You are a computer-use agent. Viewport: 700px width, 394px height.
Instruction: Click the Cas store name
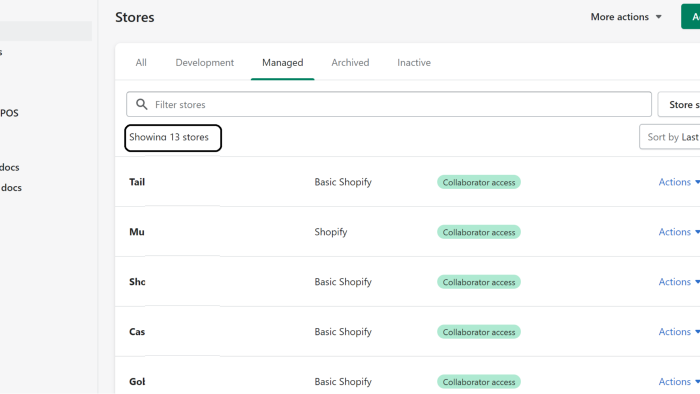coord(137,332)
